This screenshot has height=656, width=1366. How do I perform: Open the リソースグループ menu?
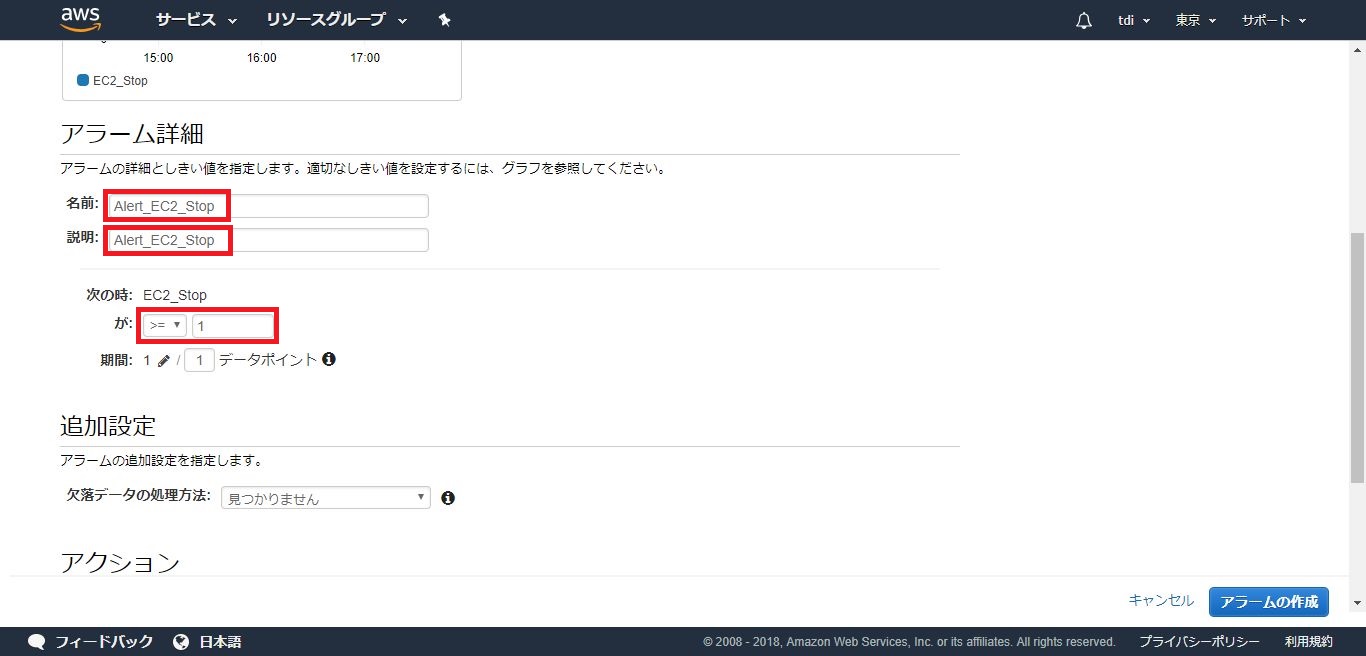337,20
